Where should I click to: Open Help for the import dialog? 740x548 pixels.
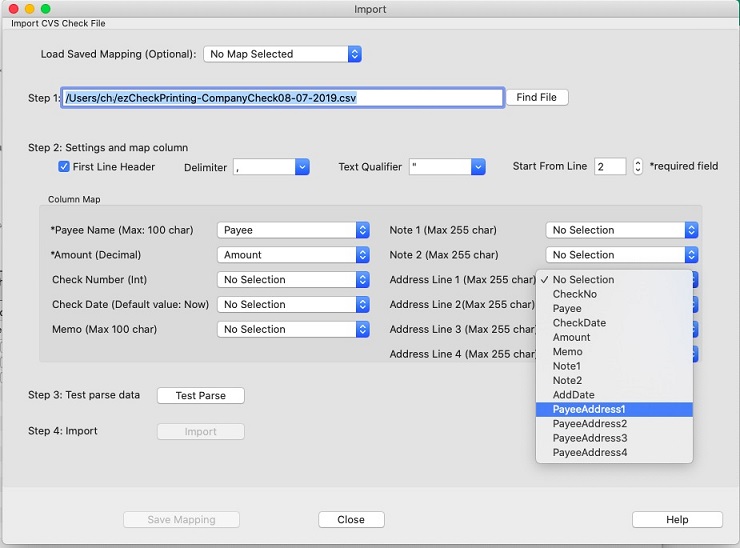[677, 520]
